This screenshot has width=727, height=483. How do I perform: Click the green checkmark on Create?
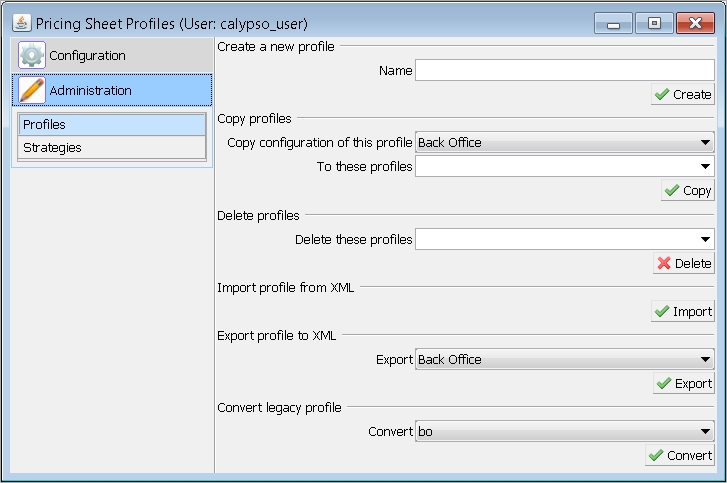[662, 95]
